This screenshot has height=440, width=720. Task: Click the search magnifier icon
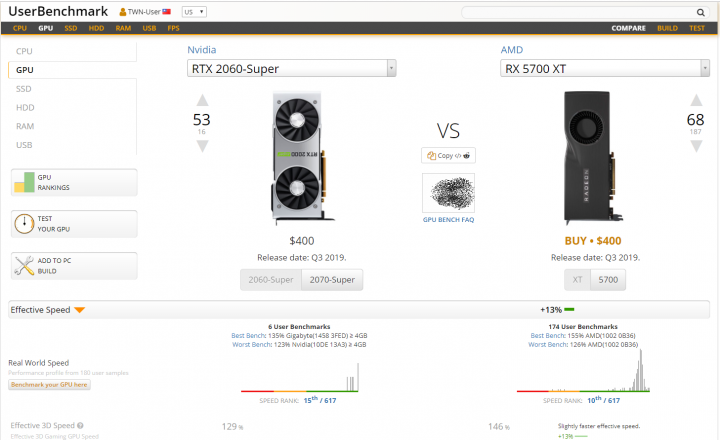(700, 12)
